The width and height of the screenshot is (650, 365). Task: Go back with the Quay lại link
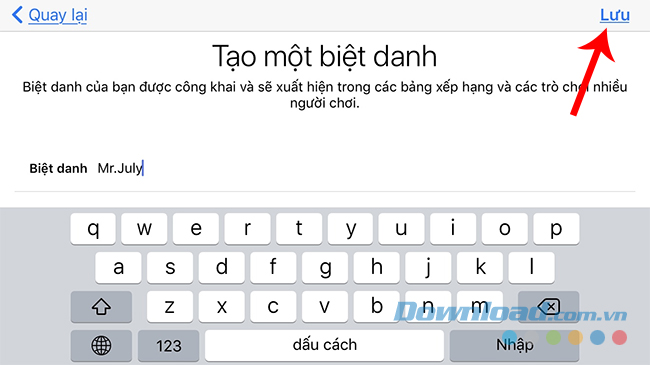(x=58, y=15)
